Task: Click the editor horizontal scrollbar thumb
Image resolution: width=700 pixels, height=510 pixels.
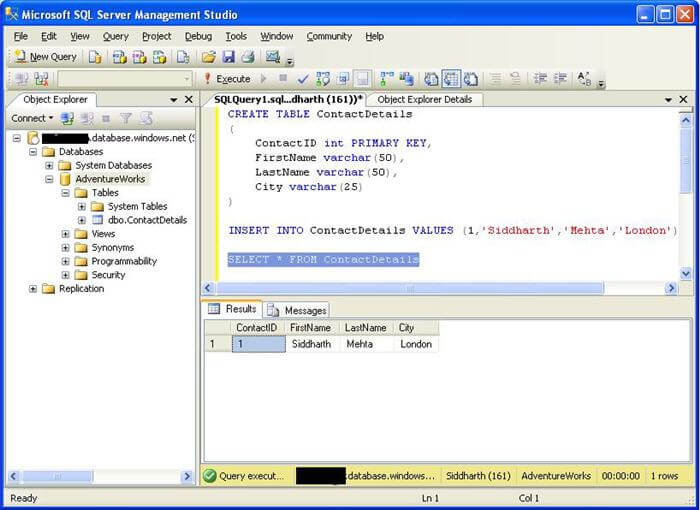Action: tap(409, 288)
